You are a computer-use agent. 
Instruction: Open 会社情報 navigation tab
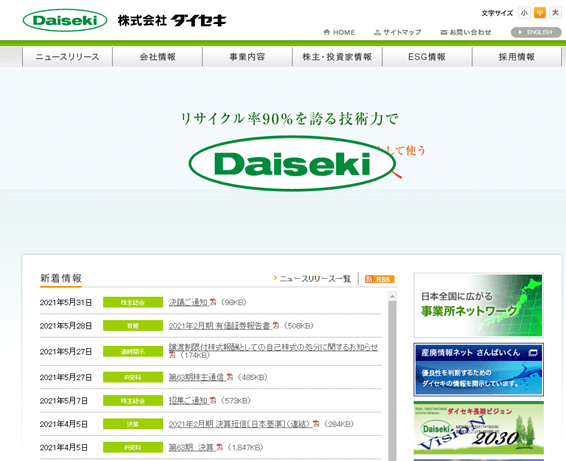pos(157,57)
